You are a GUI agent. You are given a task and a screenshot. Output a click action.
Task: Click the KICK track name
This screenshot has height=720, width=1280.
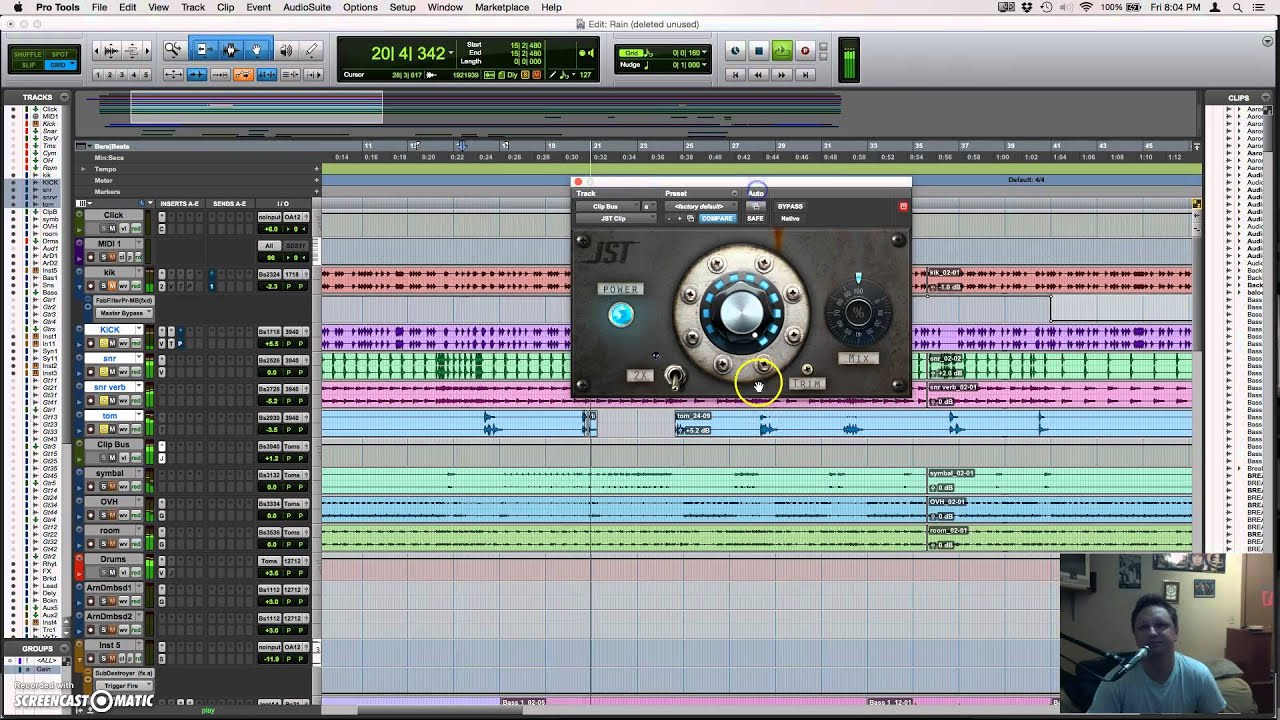[x=108, y=330]
